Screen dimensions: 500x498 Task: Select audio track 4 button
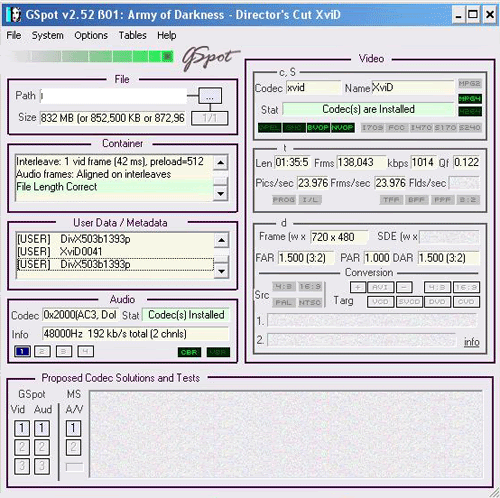85,351
